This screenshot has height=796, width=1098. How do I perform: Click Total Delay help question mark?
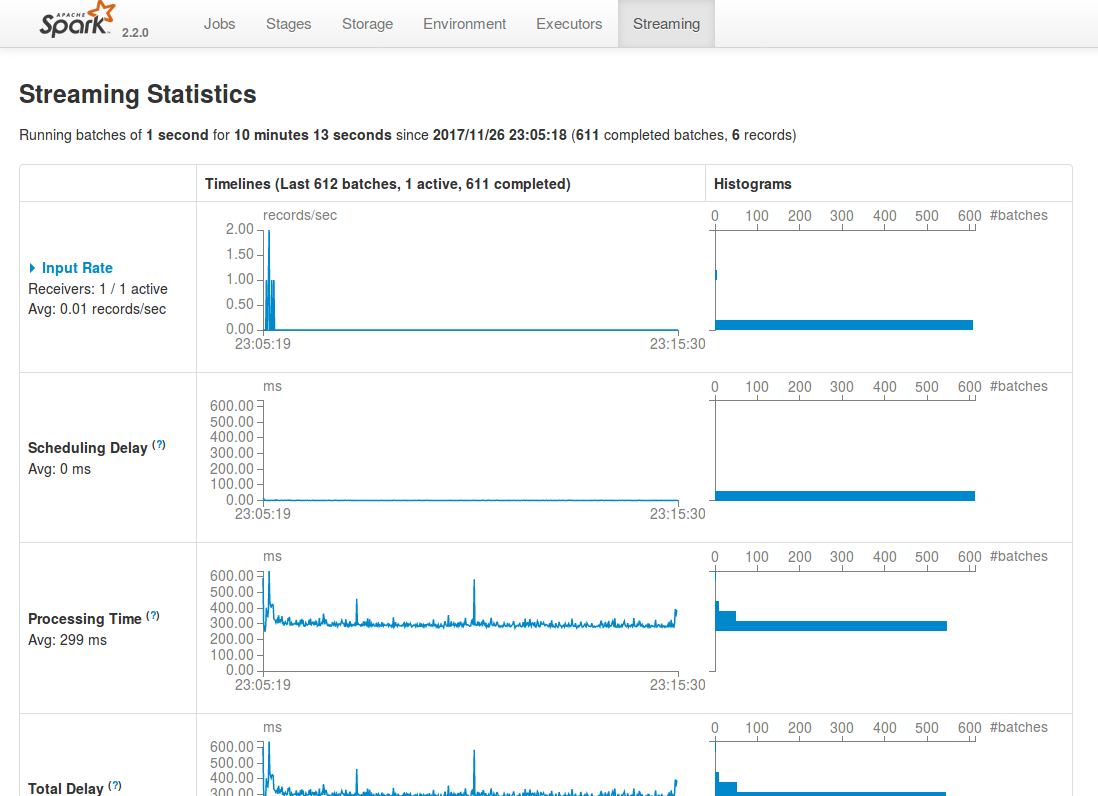pyautogui.click(x=114, y=786)
